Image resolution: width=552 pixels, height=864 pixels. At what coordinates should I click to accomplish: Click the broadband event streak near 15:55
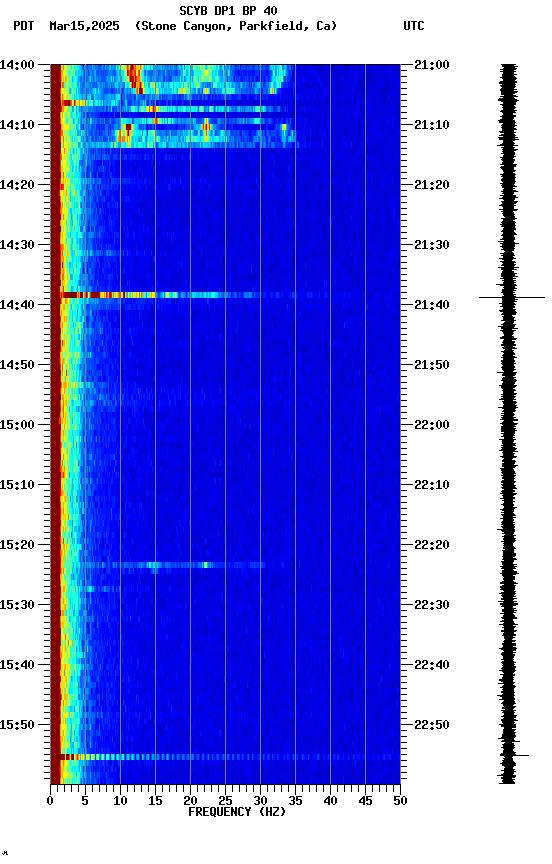[x=229, y=757]
